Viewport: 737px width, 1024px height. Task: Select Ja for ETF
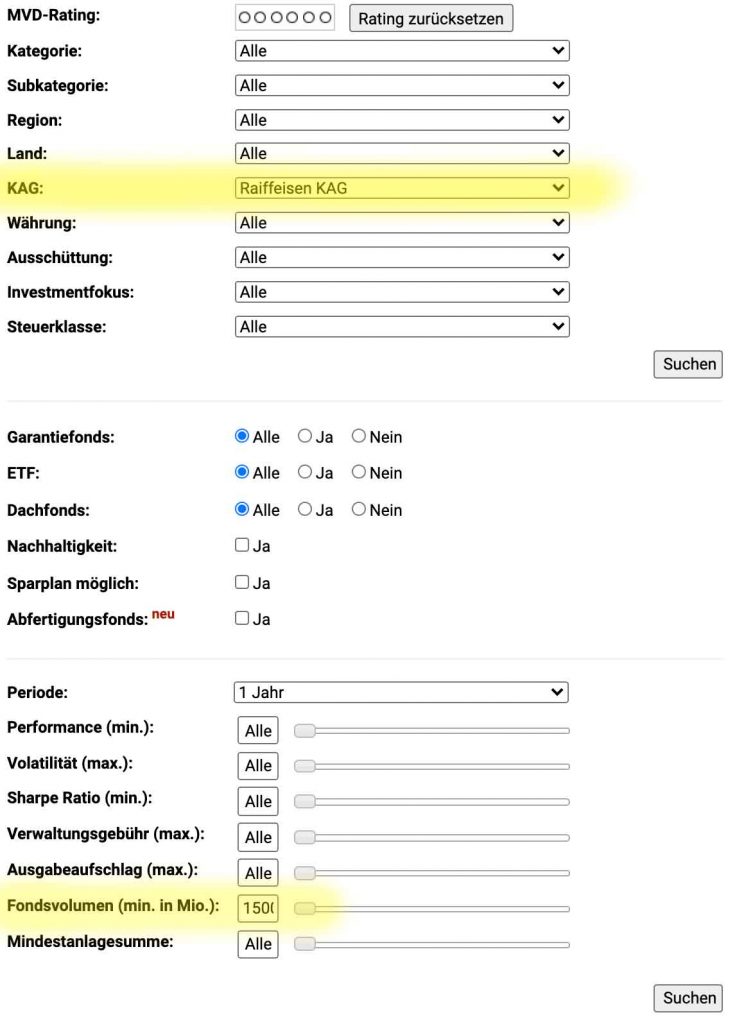click(x=305, y=472)
